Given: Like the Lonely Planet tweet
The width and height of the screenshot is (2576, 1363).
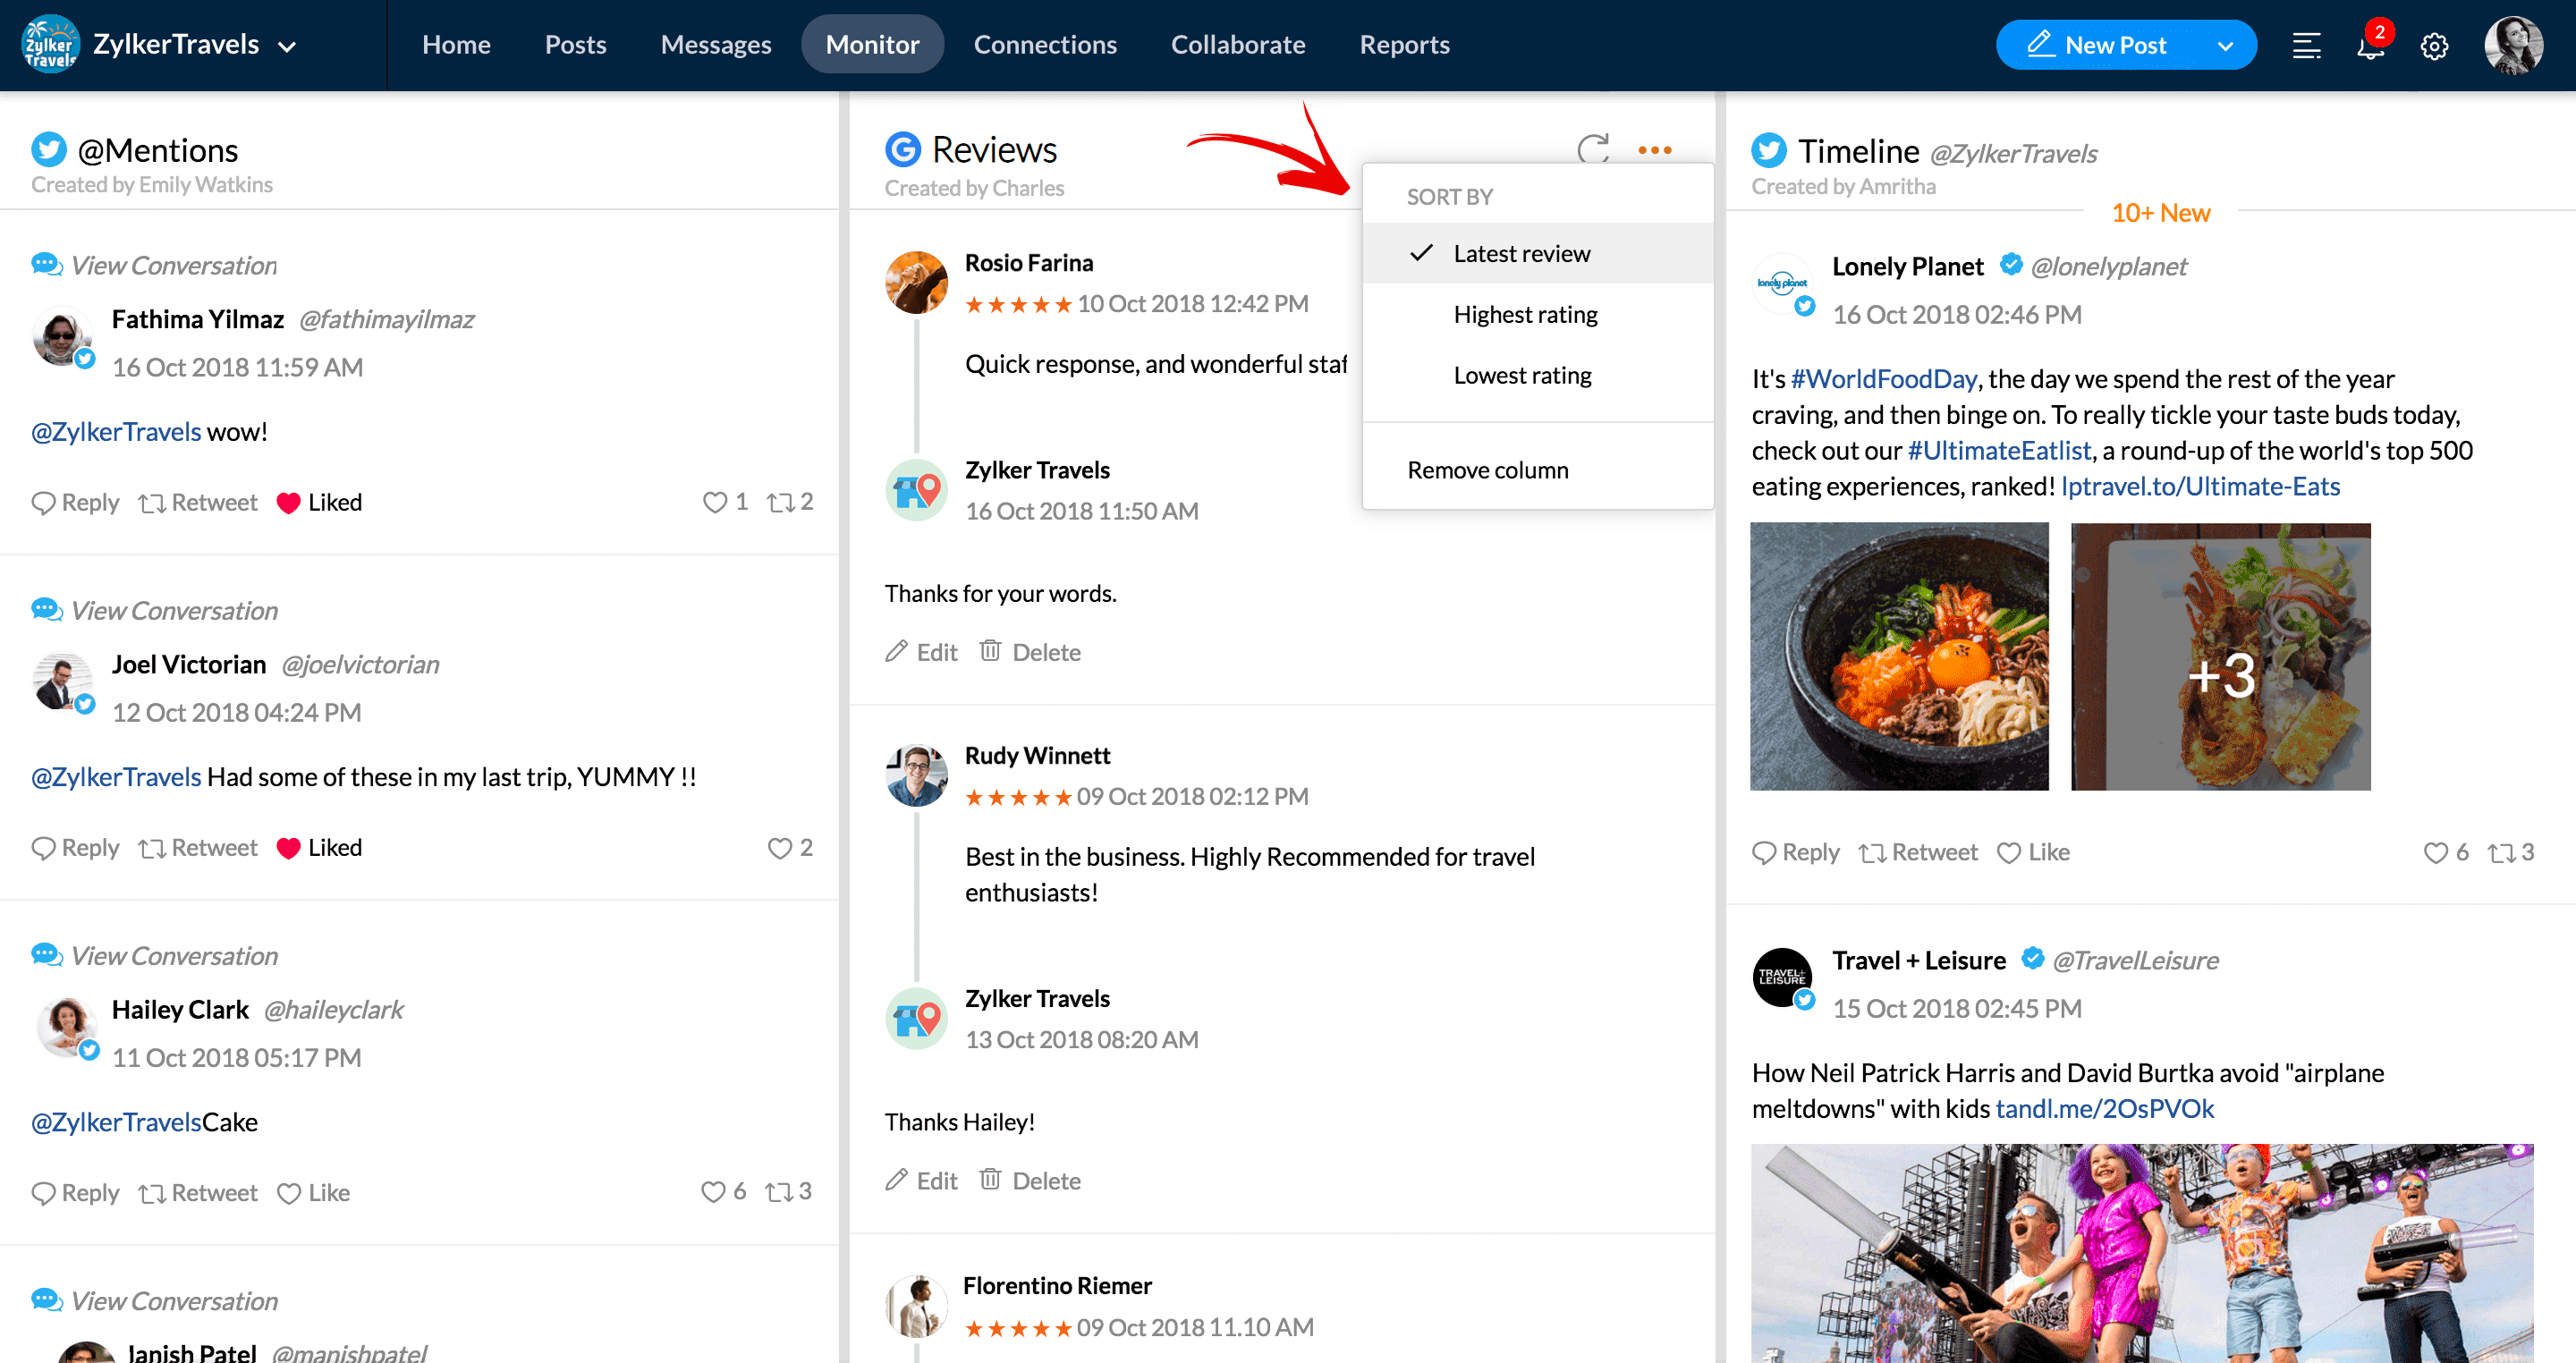Looking at the screenshot, I should tap(2033, 852).
